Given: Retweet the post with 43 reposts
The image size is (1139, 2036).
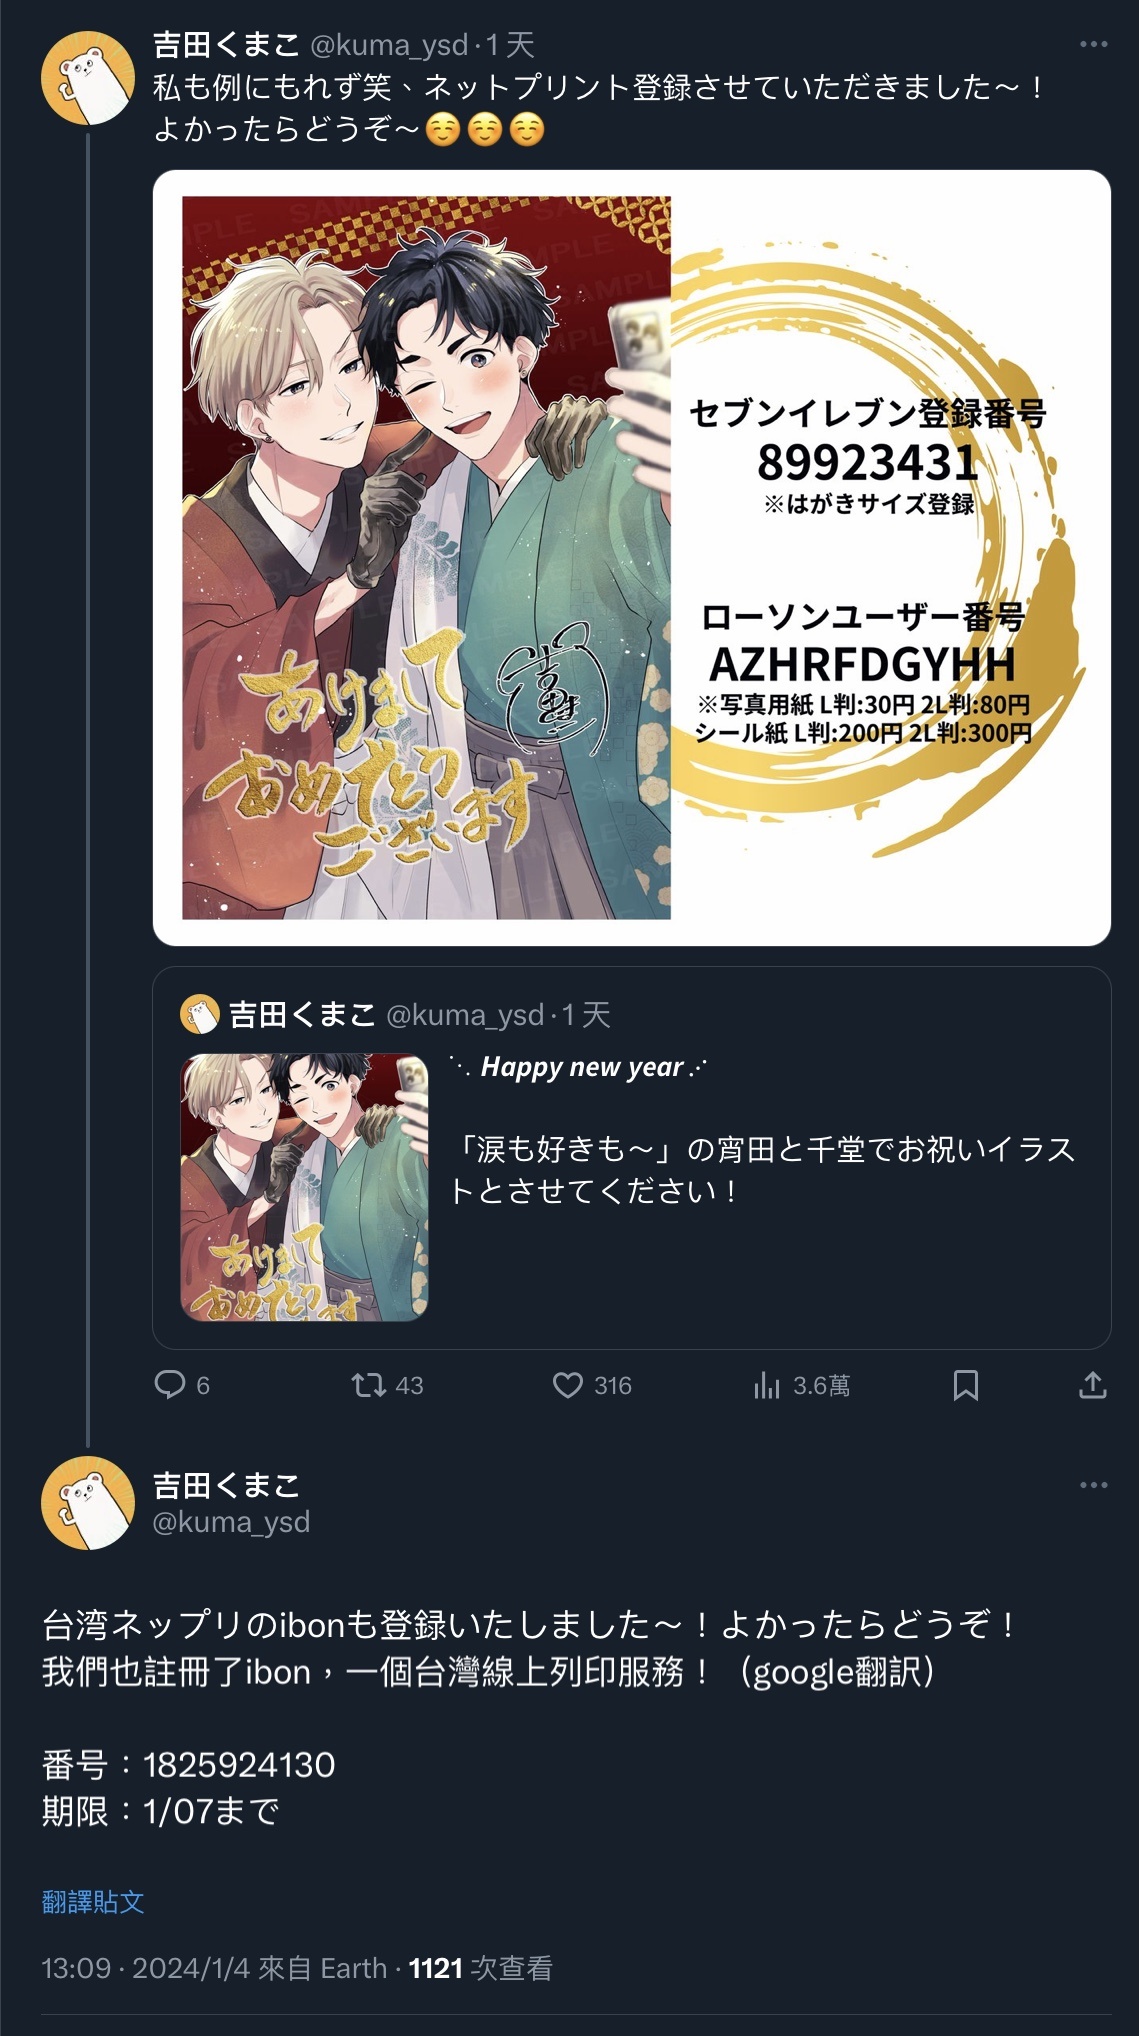Looking at the screenshot, I should pos(369,1385).
